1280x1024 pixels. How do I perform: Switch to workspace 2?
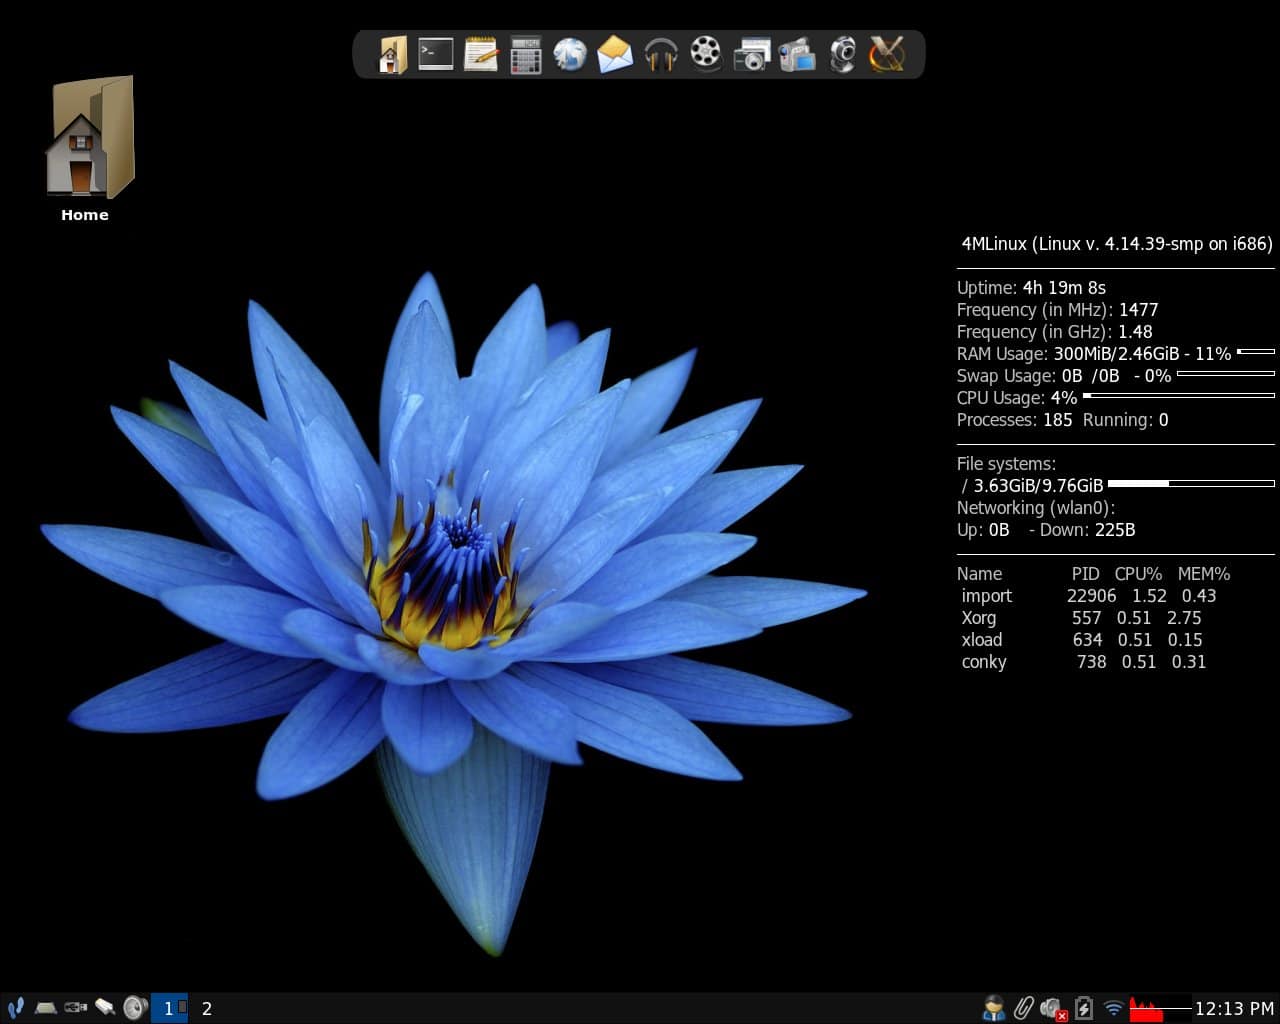point(207,1008)
